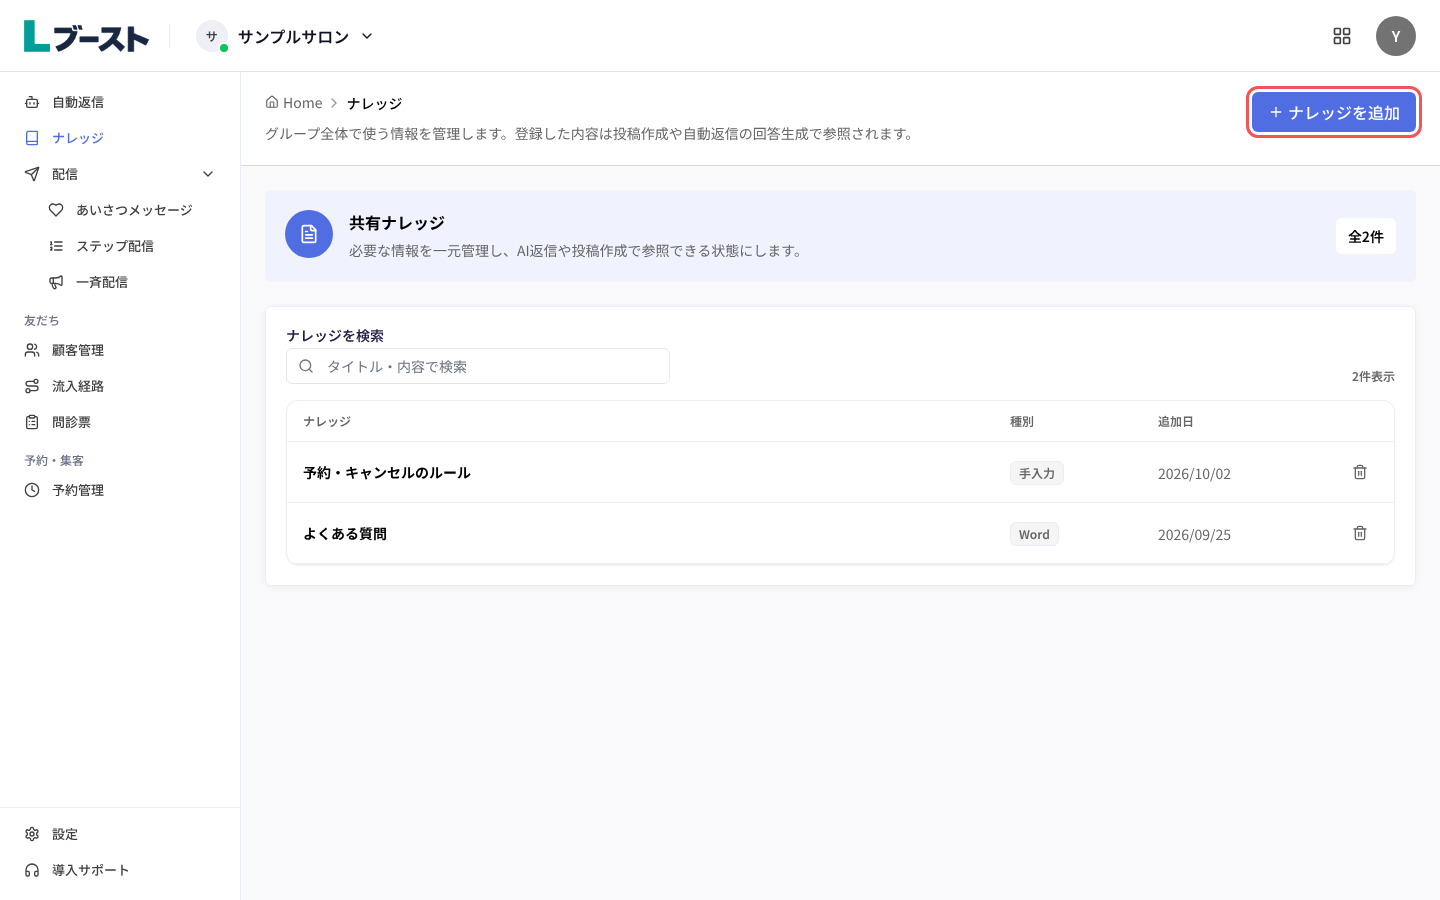
Task: Click the 配信 paper plane icon
Action: (x=32, y=174)
